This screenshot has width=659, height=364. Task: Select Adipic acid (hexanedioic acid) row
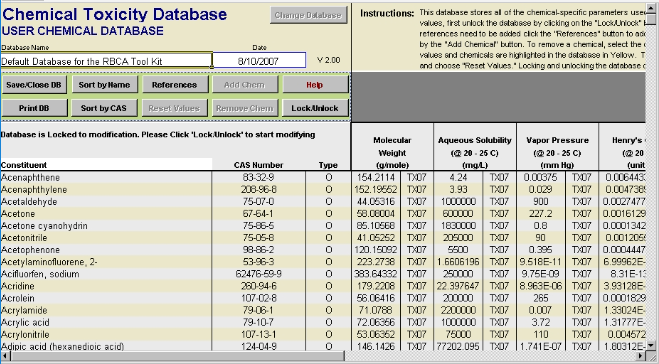(106, 347)
